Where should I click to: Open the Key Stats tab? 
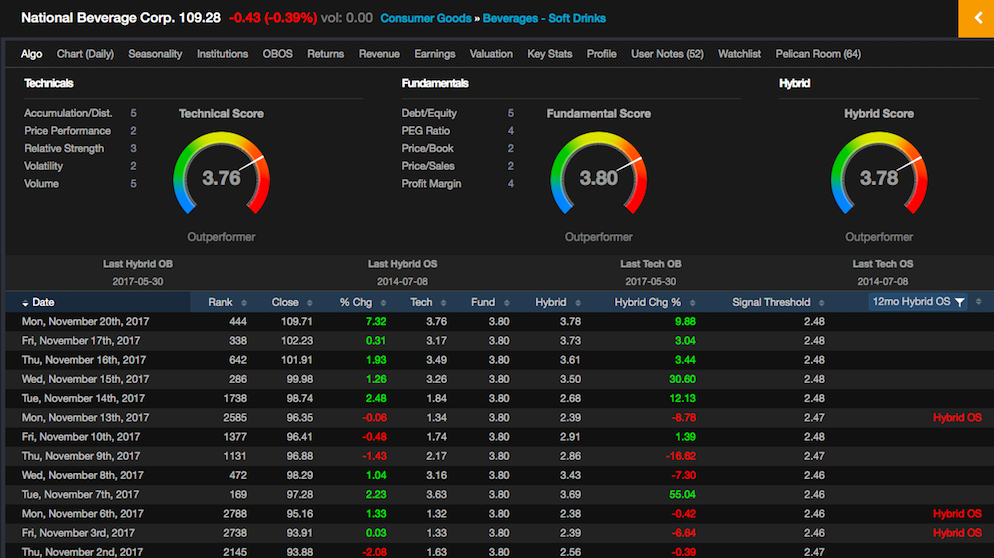pos(550,54)
